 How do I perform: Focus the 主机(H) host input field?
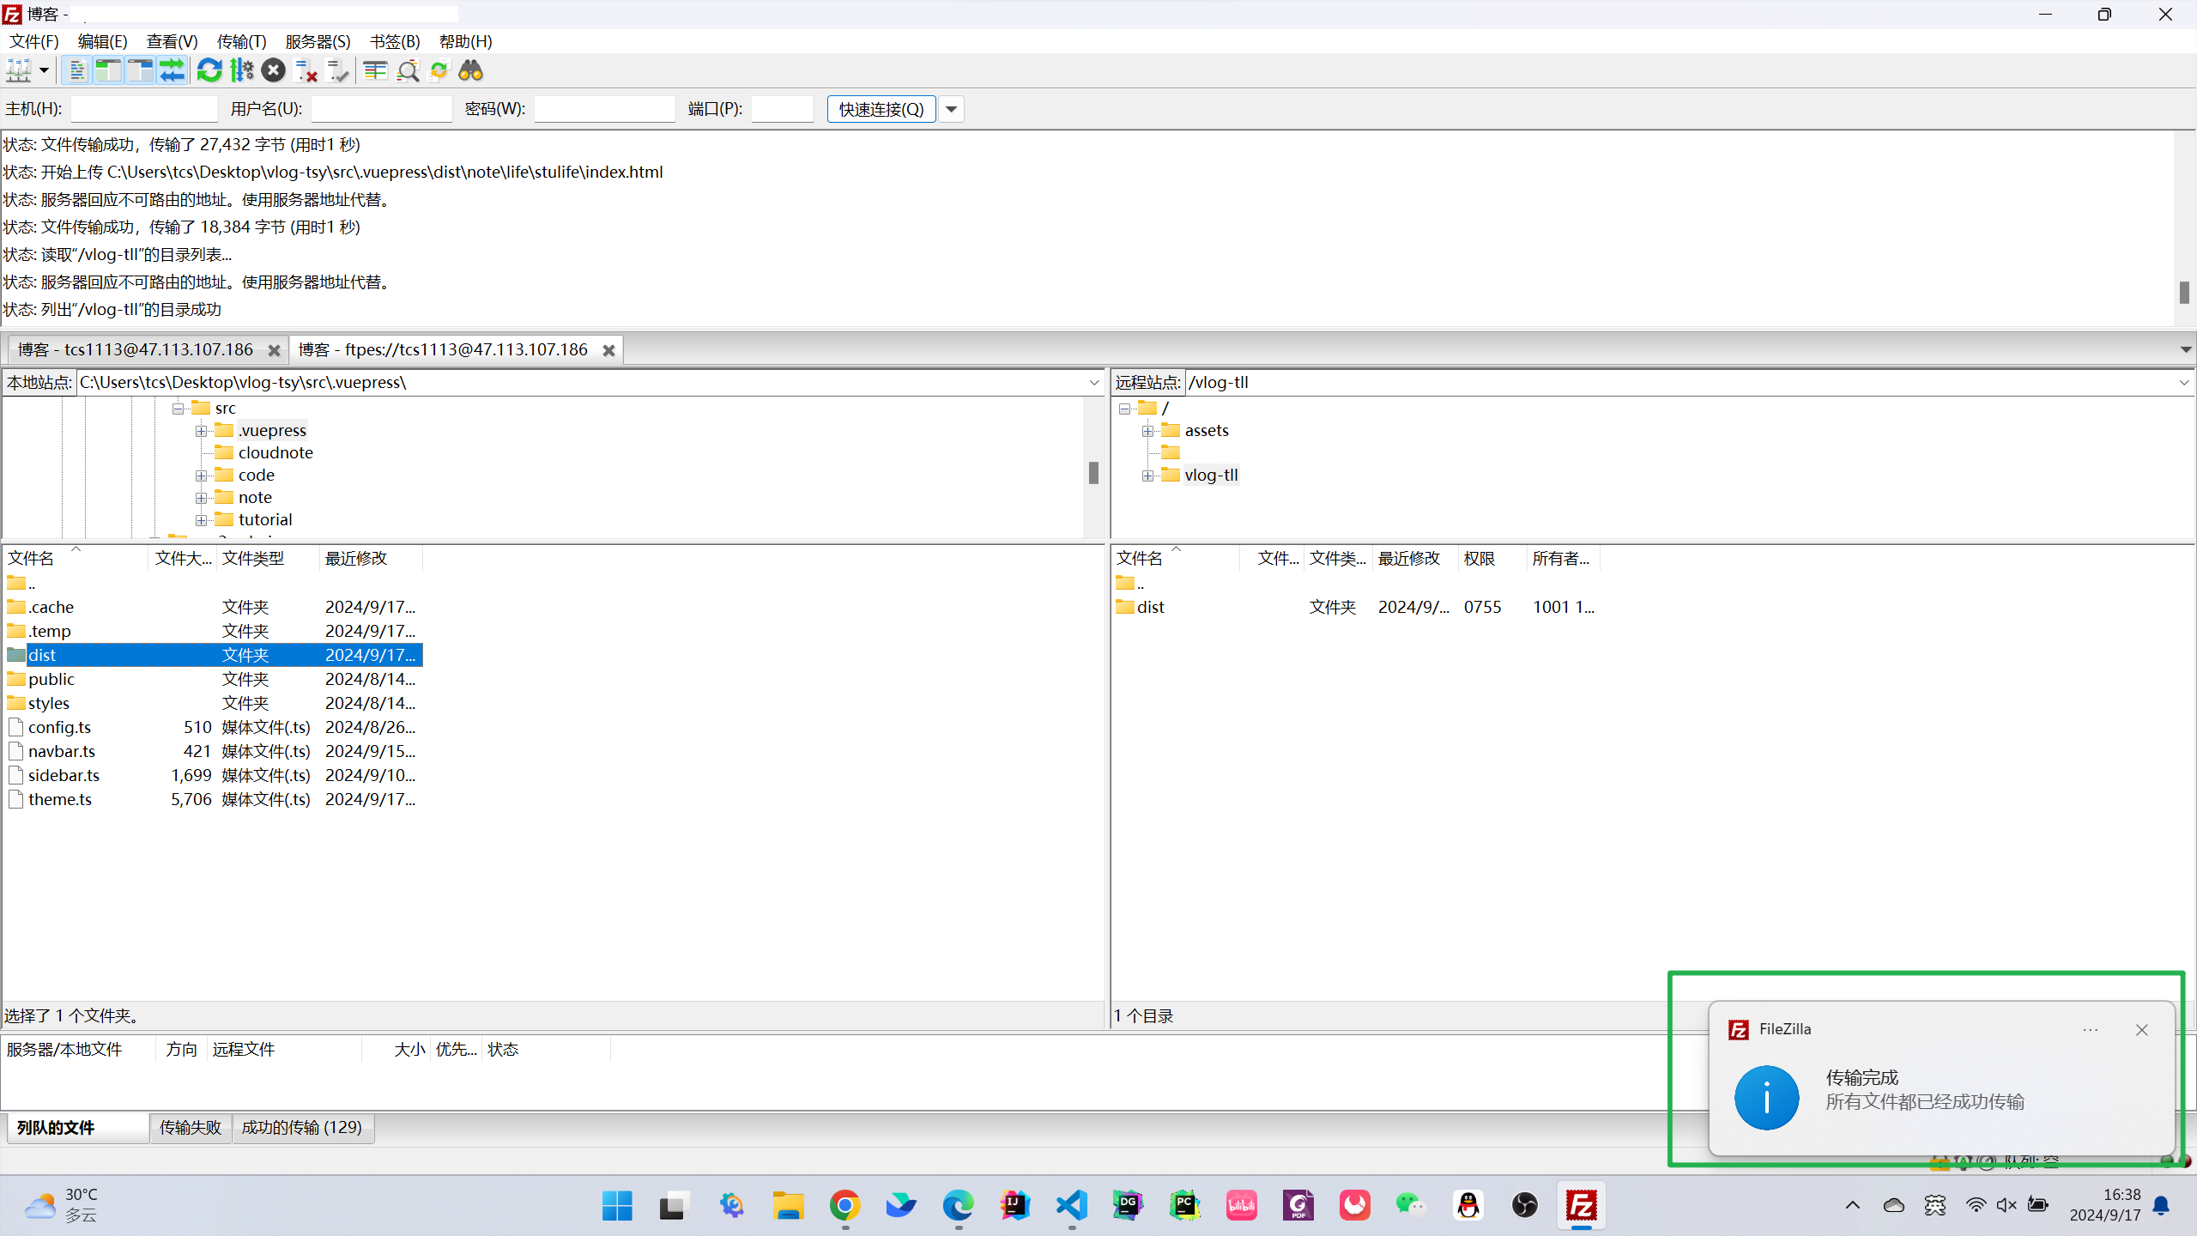click(144, 108)
